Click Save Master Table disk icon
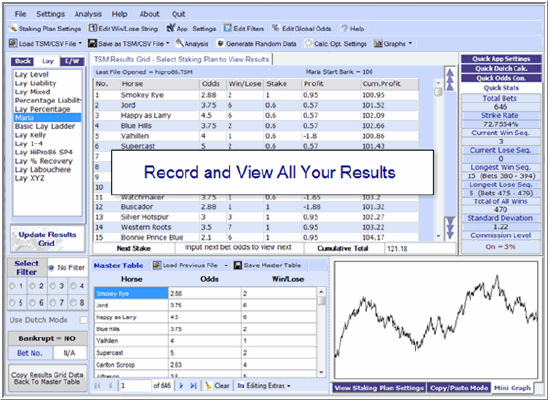550x400 pixels. tap(238, 265)
